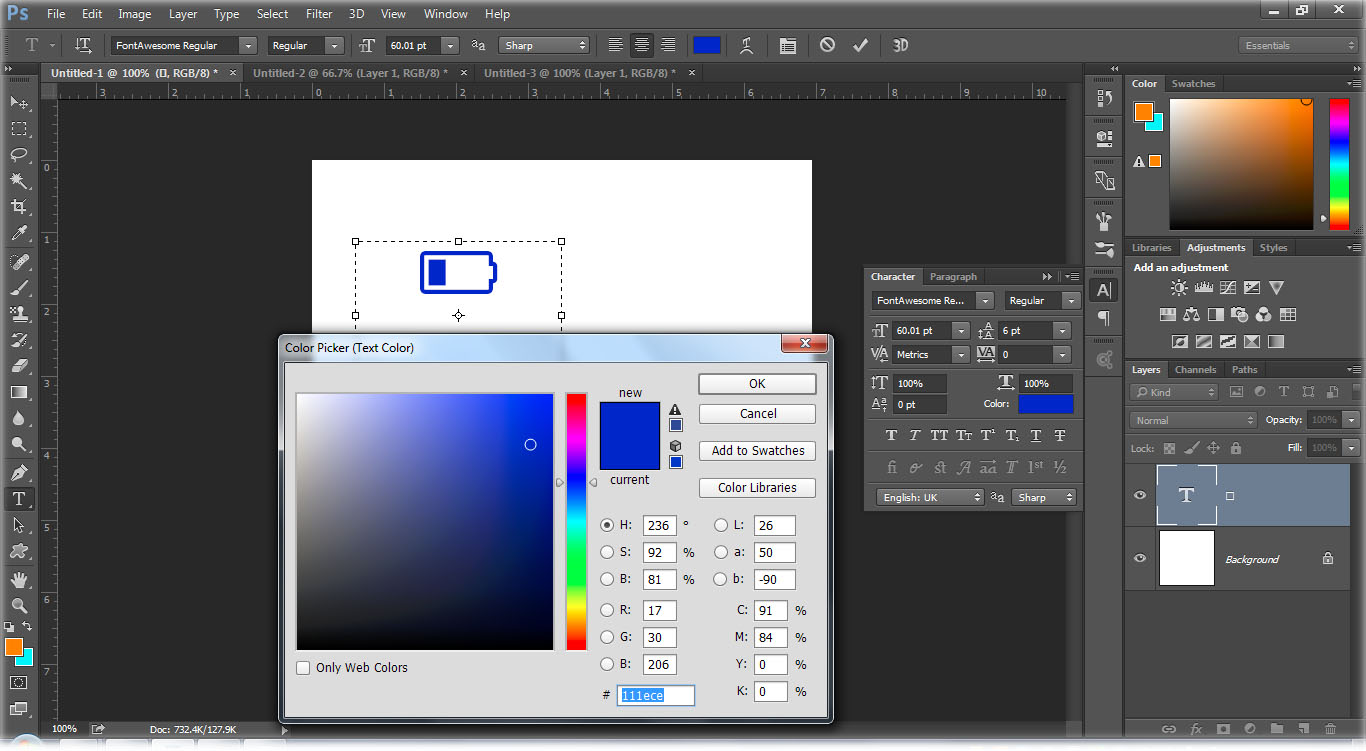
Task: Open the Opacity dropdown in Layers panel
Action: coord(1350,419)
